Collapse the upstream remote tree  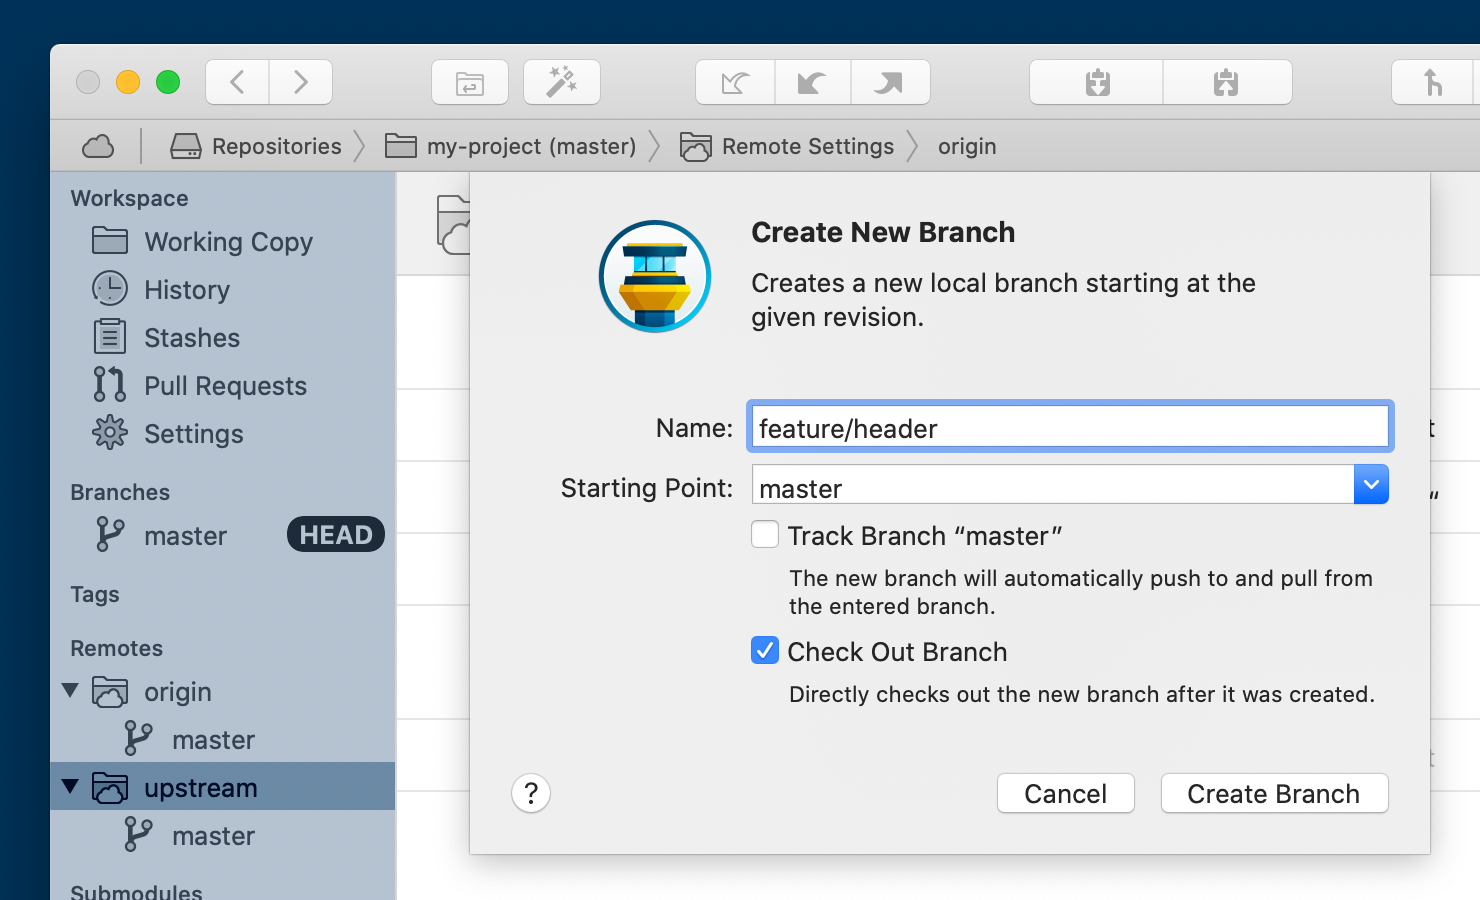point(70,787)
